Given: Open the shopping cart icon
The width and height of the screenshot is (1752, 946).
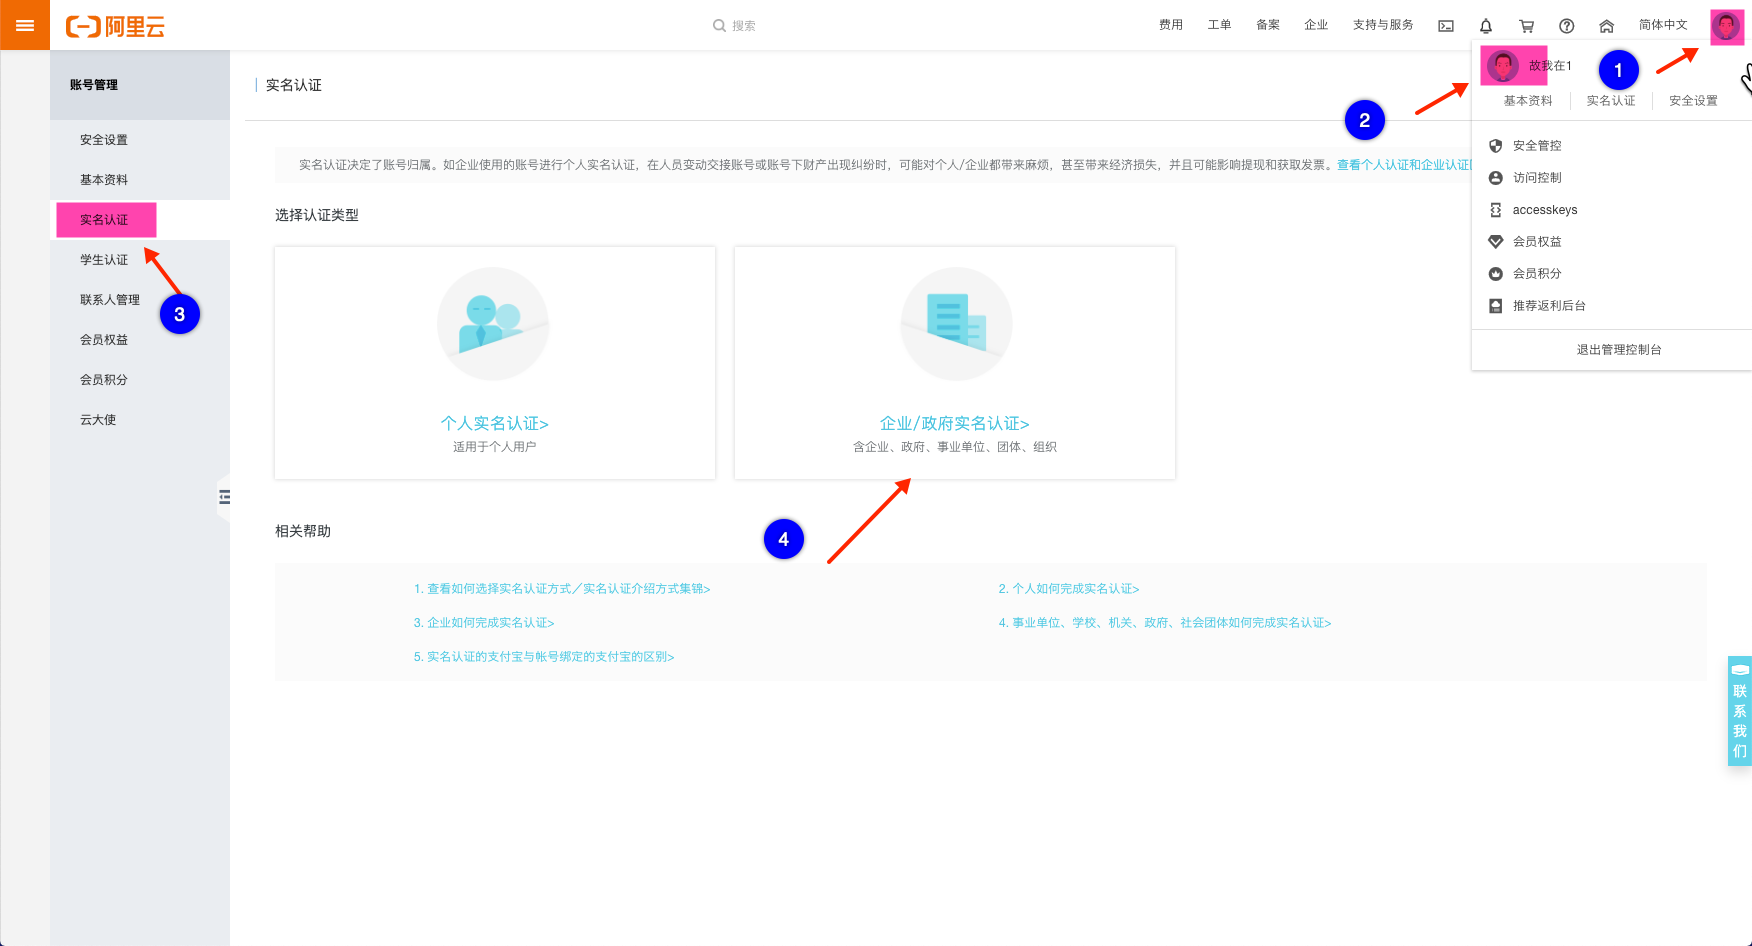Looking at the screenshot, I should (x=1526, y=26).
